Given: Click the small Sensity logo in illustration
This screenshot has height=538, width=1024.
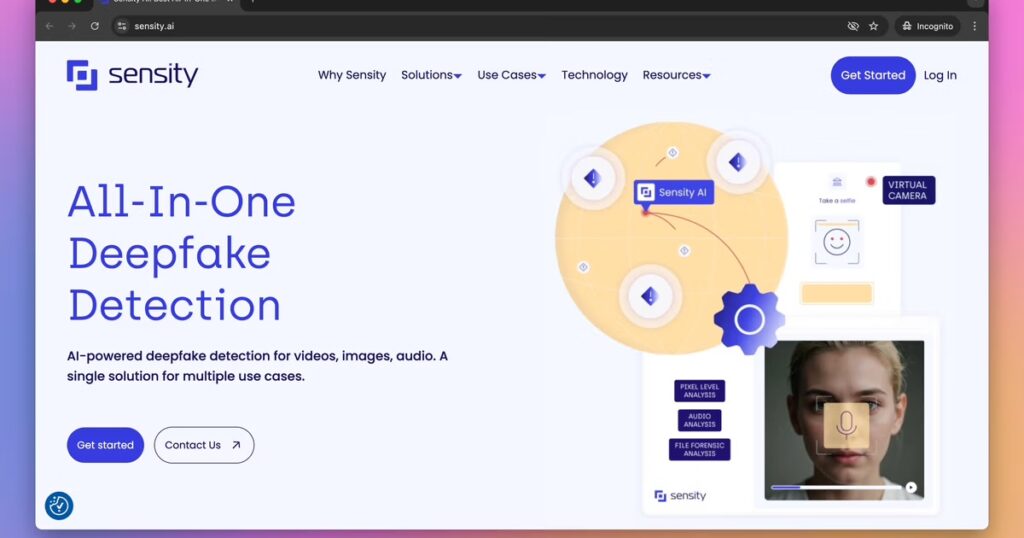Looking at the screenshot, I should pyautogui.click(x=680, y=496).
